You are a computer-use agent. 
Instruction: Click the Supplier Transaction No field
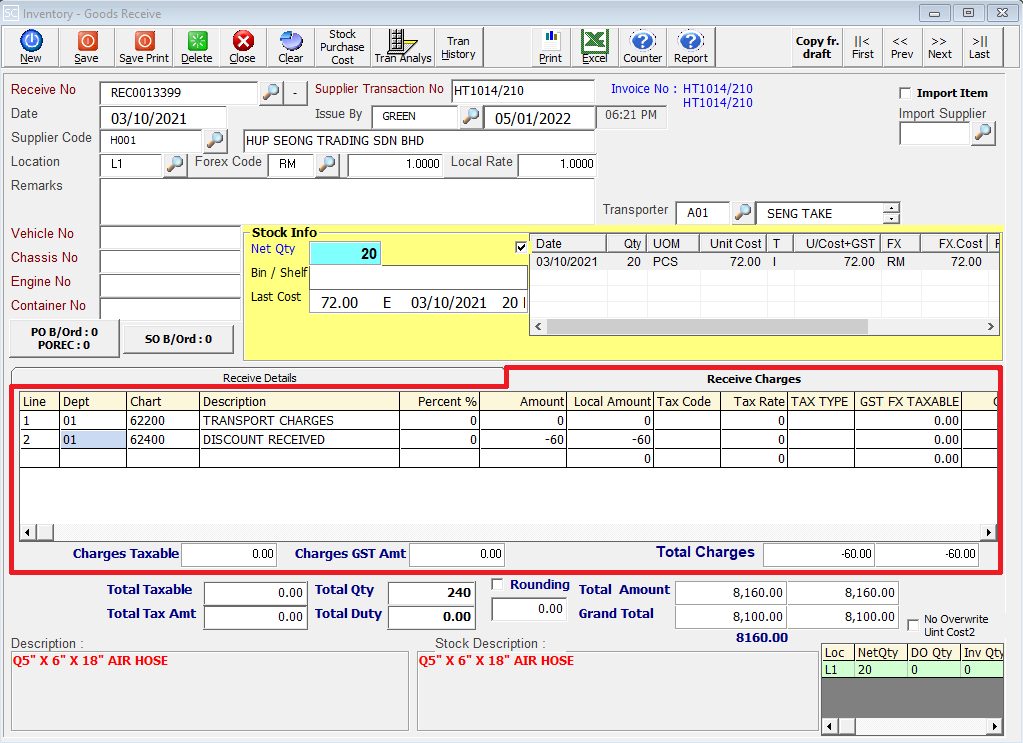pyautogui.click(x=523, y=91)
